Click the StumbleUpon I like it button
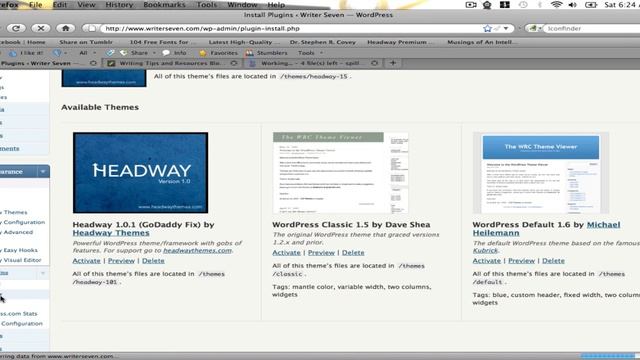Image resolution: width=640 pixels, height=360 pixels. click(26, 53)
